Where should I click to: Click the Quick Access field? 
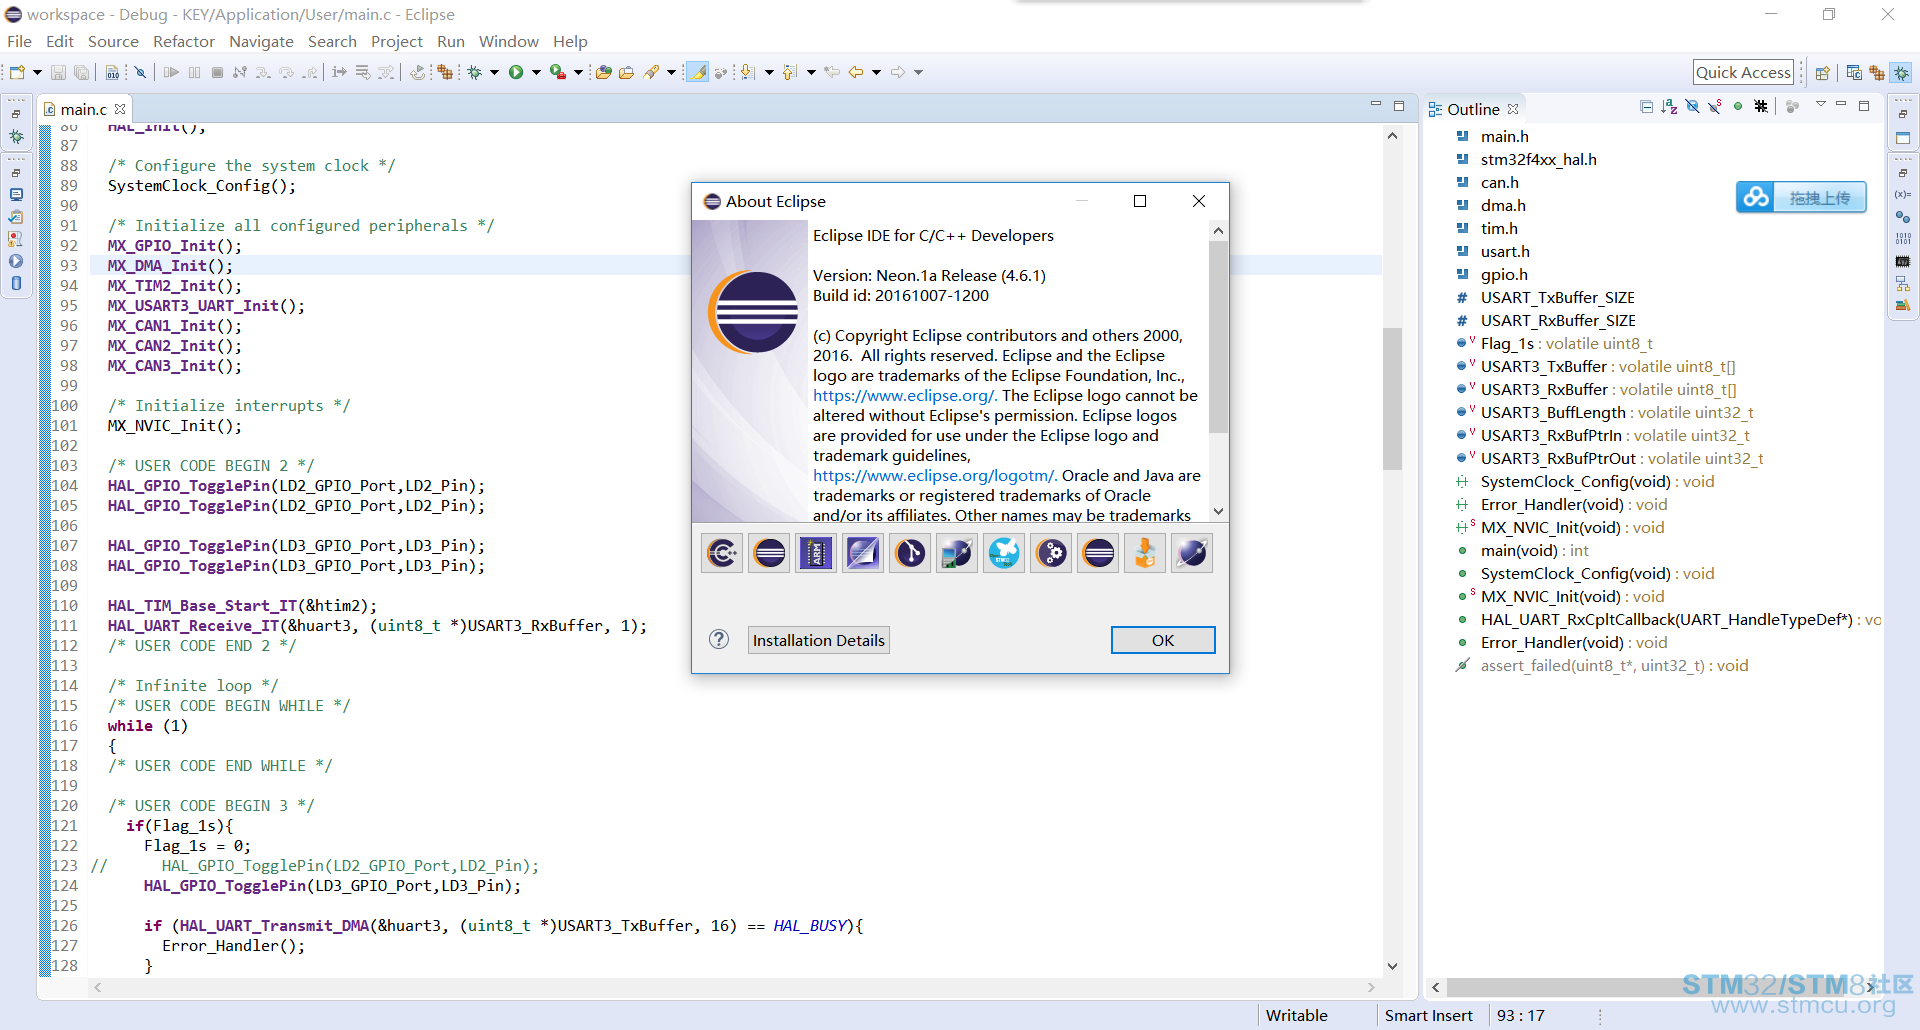click(1743, 72)
